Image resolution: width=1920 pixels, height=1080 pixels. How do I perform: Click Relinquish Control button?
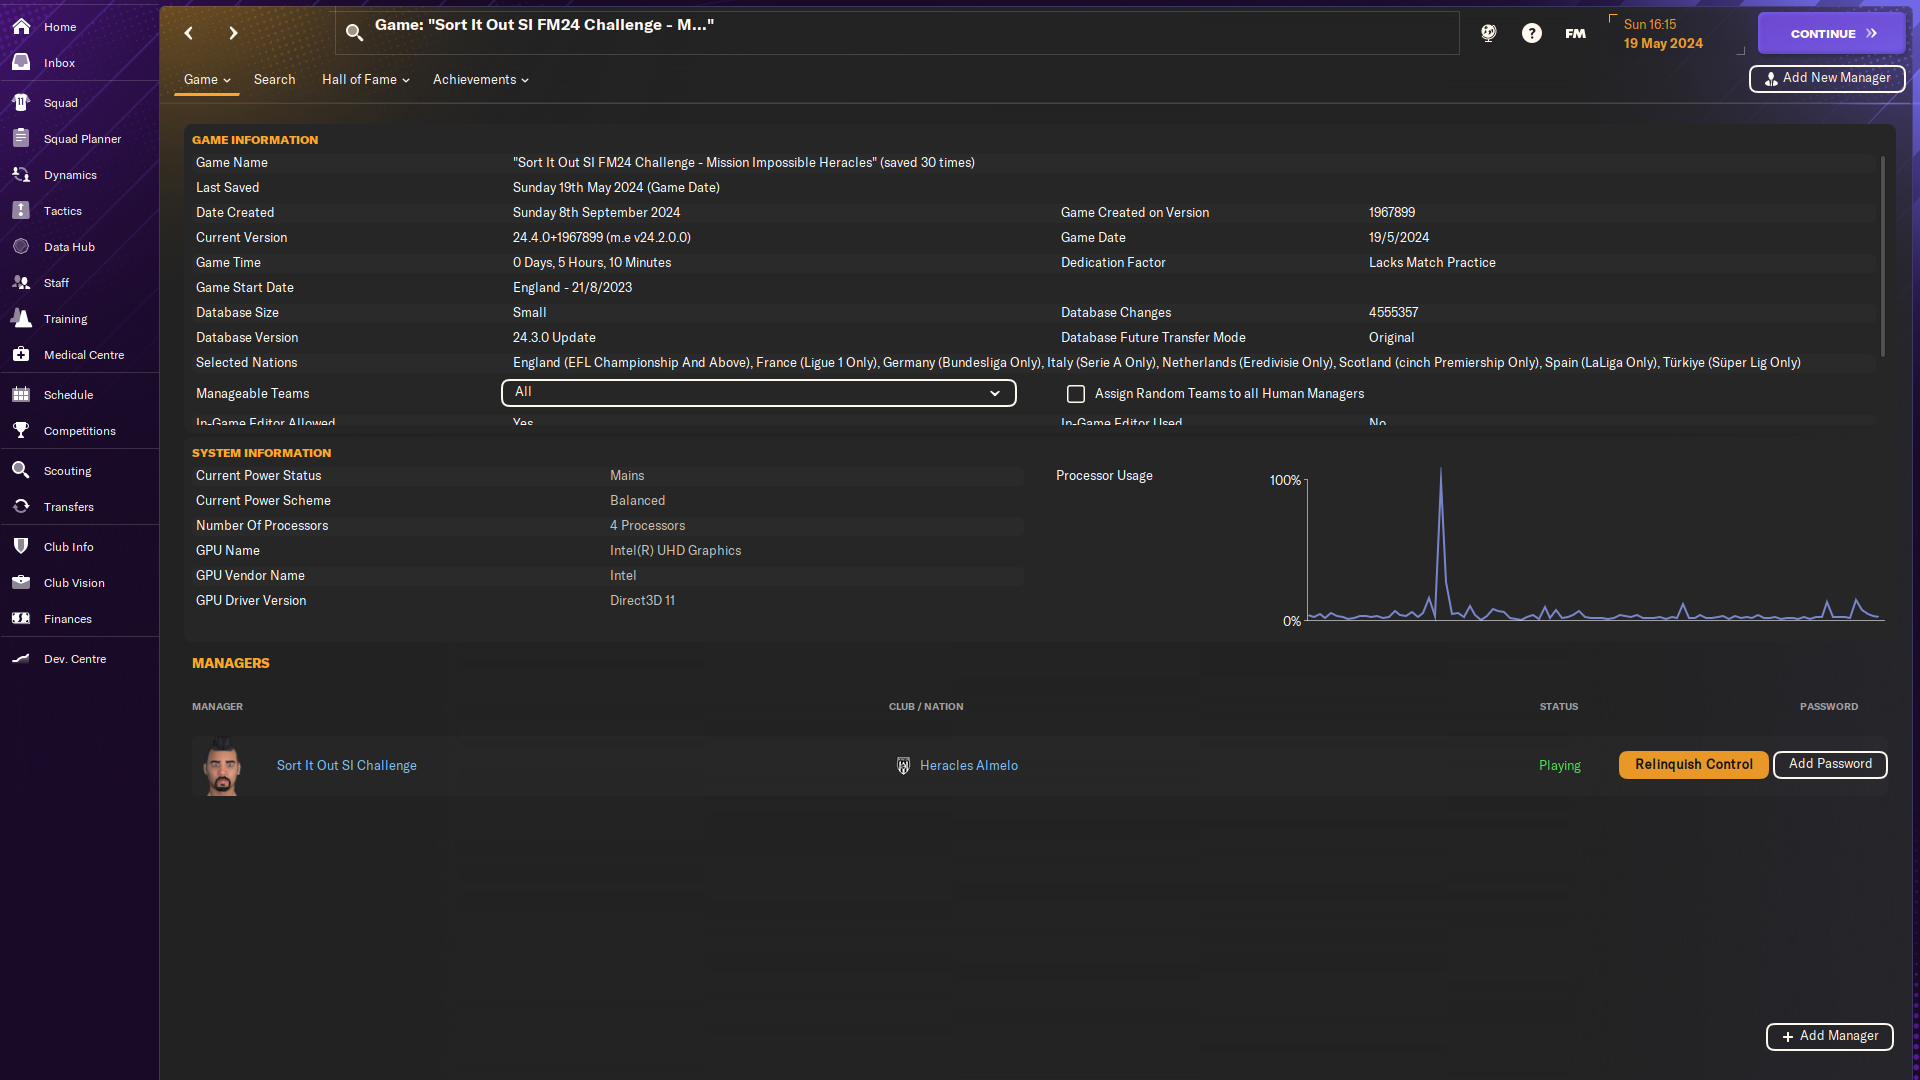click(1694, 765)
